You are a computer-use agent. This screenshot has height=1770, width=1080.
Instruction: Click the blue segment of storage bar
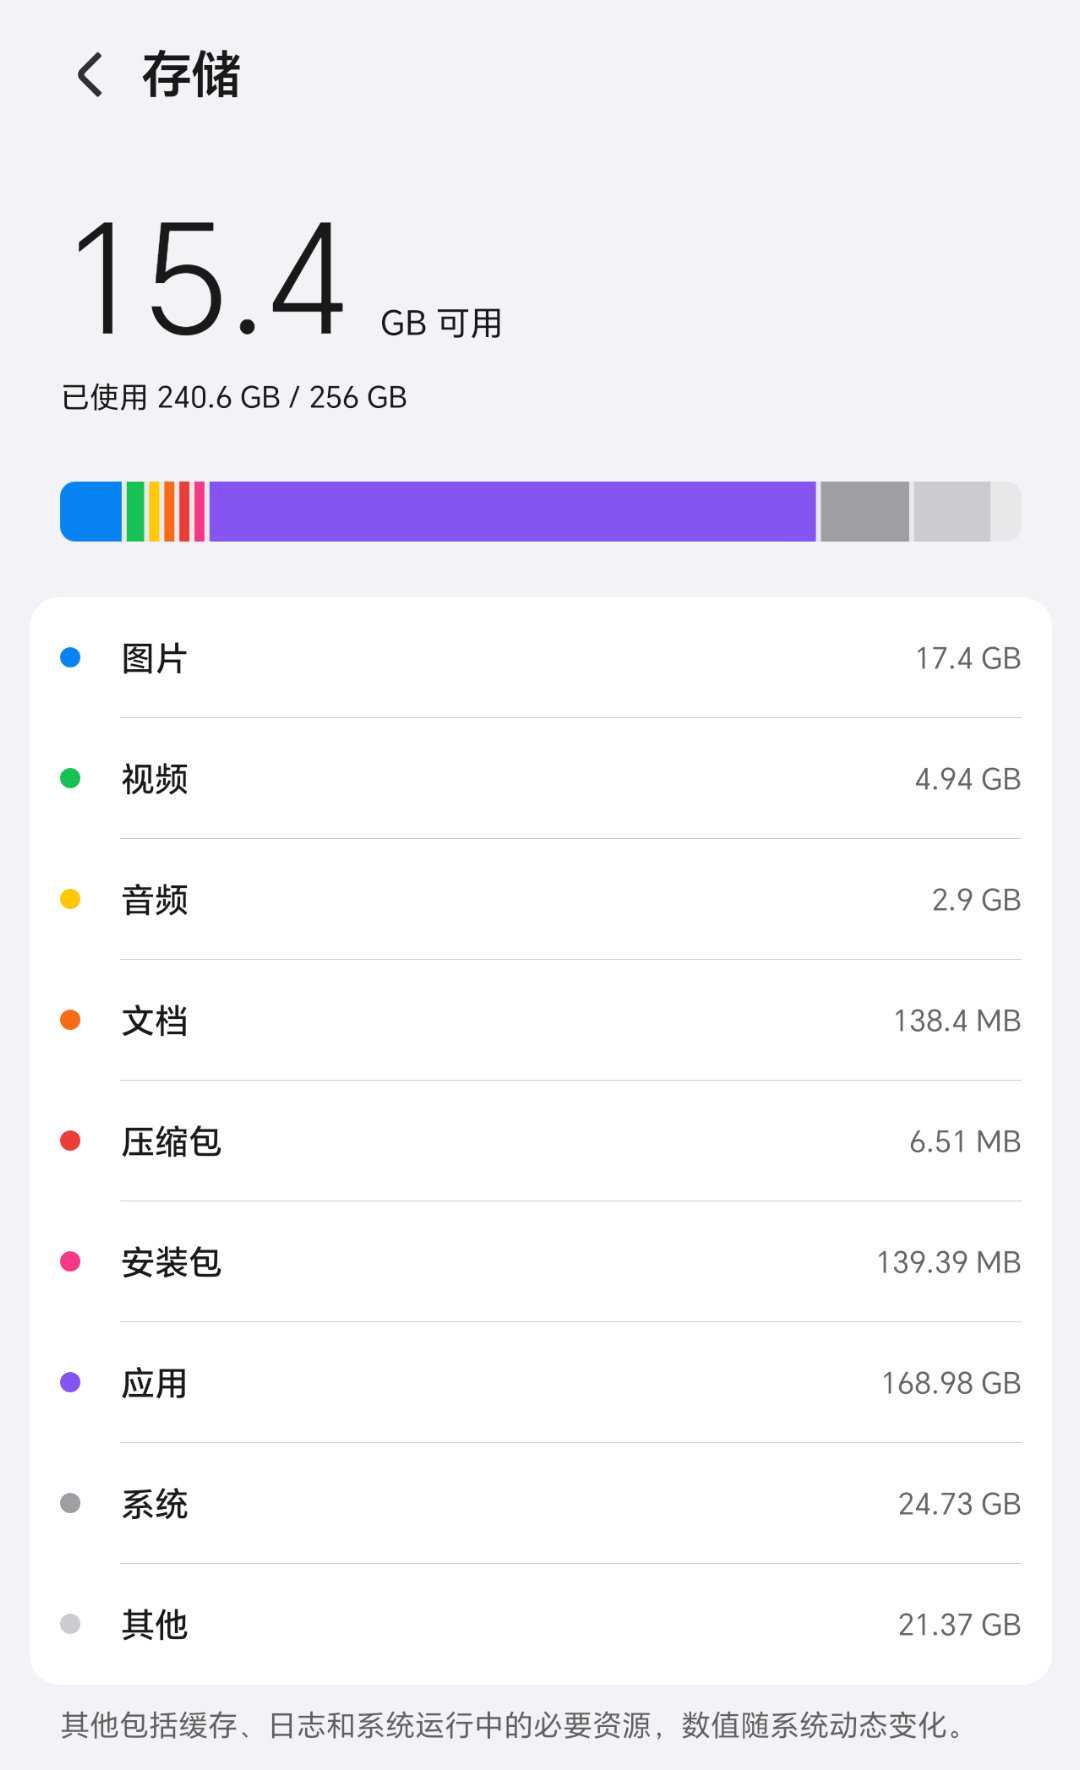point(91,512)
